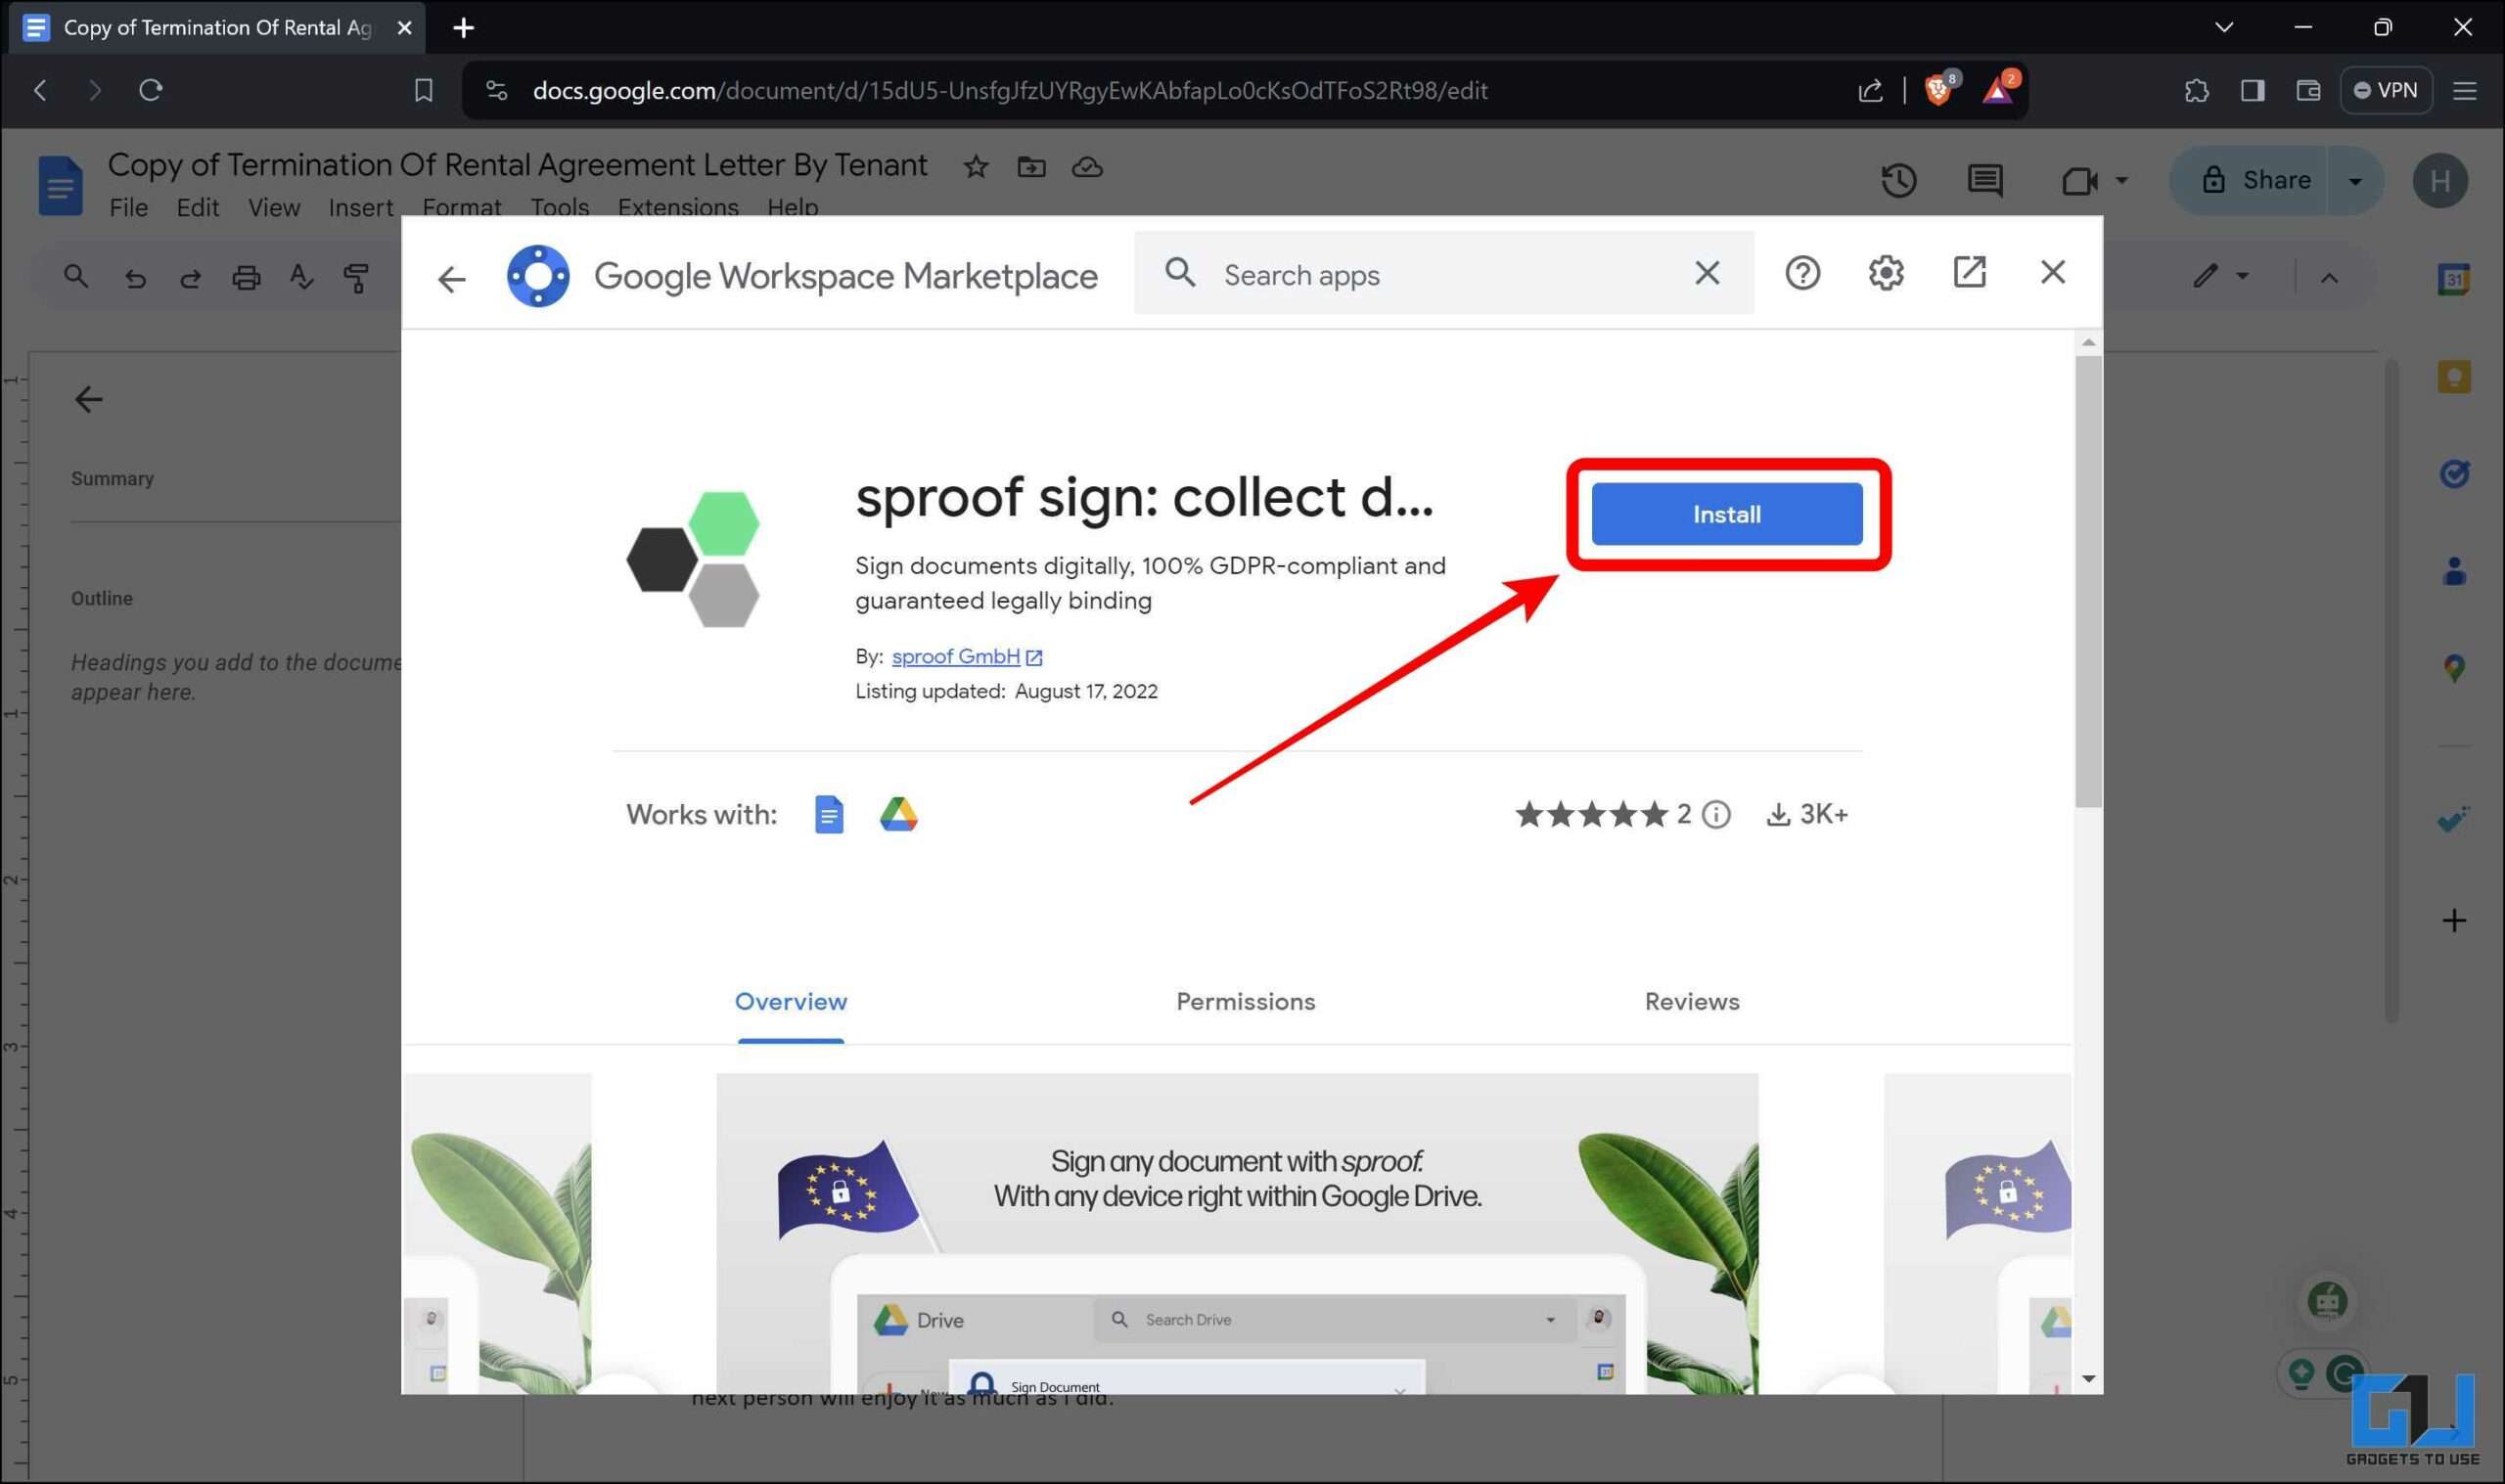The width and height of the screenshot is (2505, 1484).
Task: Toggle the browser sidebar
Action: 2251,90
